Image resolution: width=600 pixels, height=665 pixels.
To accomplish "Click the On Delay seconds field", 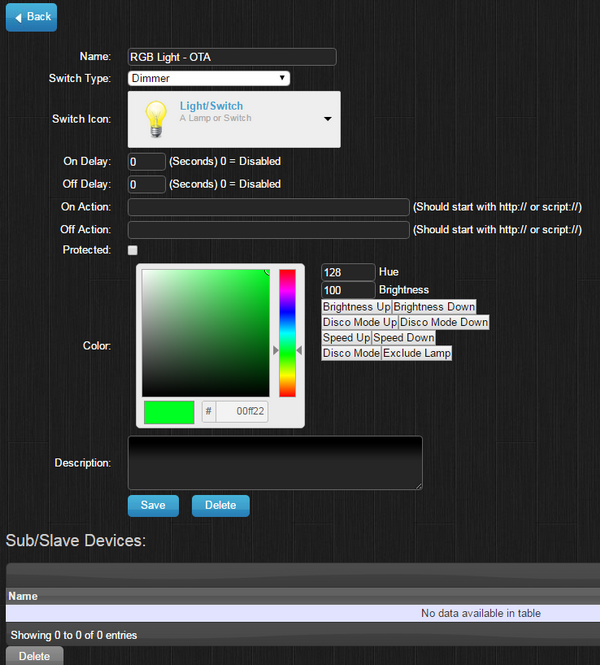I will [x=147, y=161].
